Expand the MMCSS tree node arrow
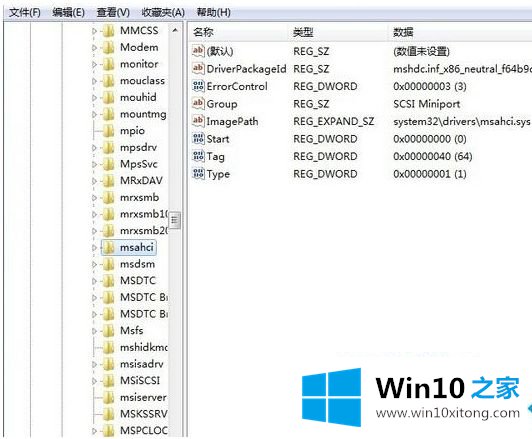 point(94,31)
